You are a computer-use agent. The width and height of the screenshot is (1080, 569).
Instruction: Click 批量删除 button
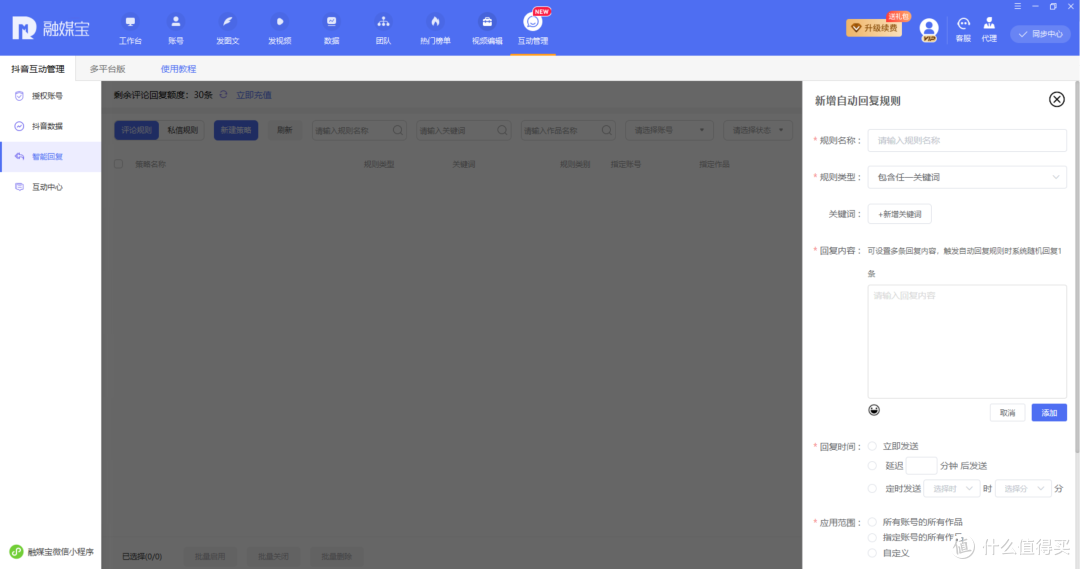(x=336, y=557)
